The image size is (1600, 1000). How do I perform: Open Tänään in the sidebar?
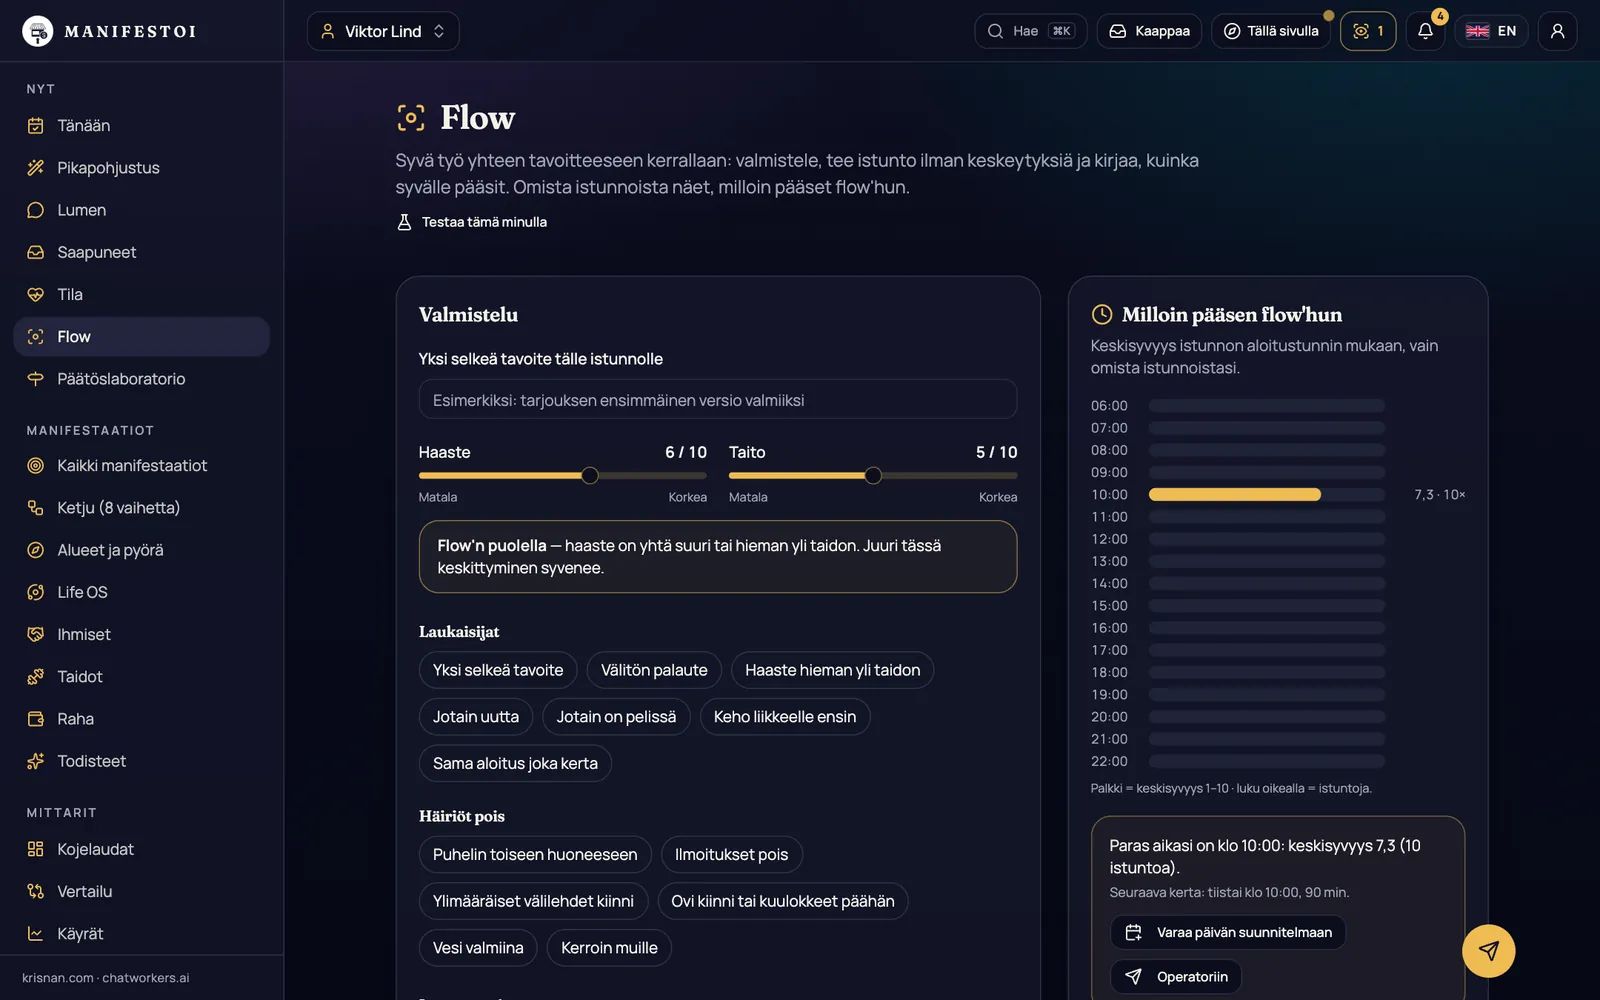(x=141, y=126)
